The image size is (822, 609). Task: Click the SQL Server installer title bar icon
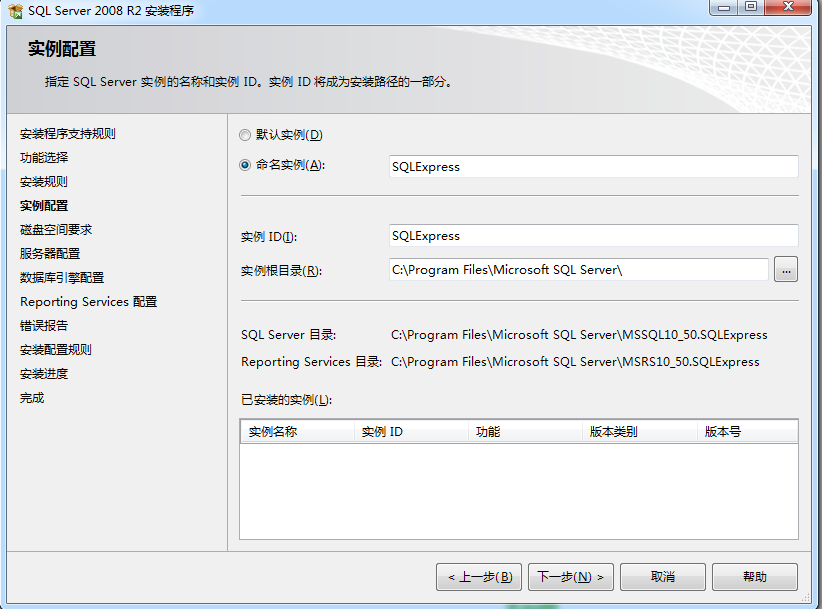click(x=15, y=11)
